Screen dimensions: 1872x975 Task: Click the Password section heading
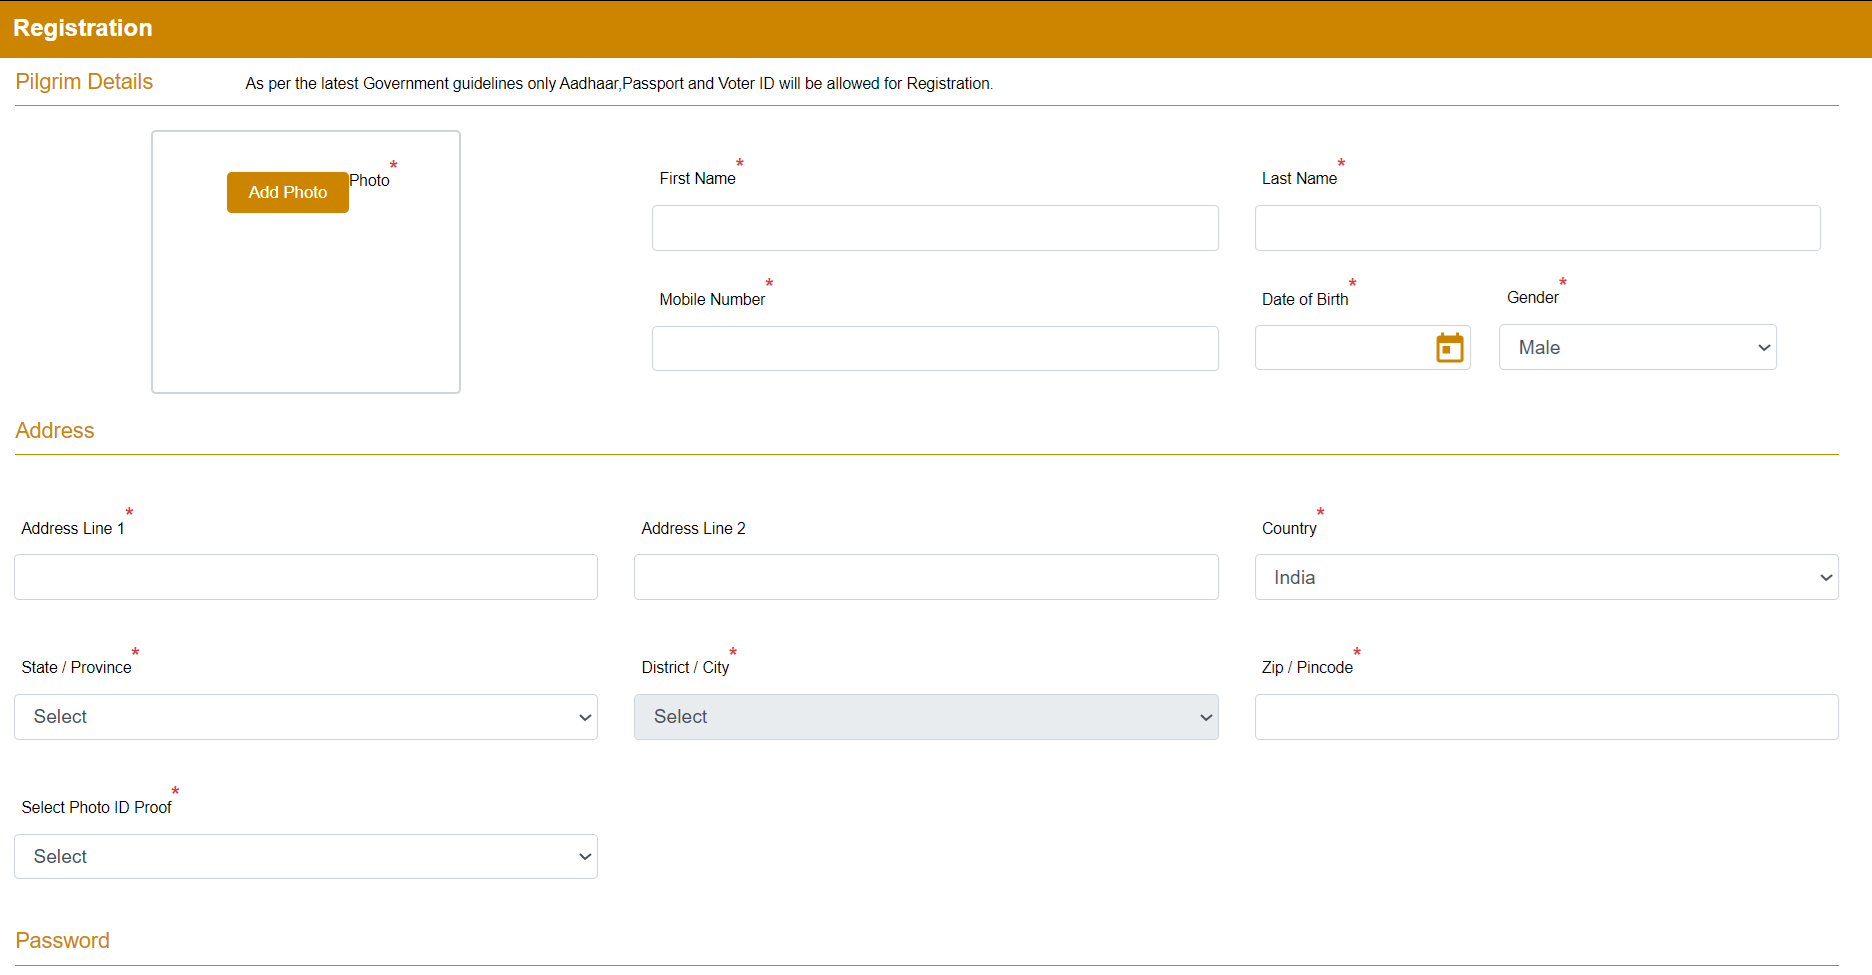coord(62,940)
